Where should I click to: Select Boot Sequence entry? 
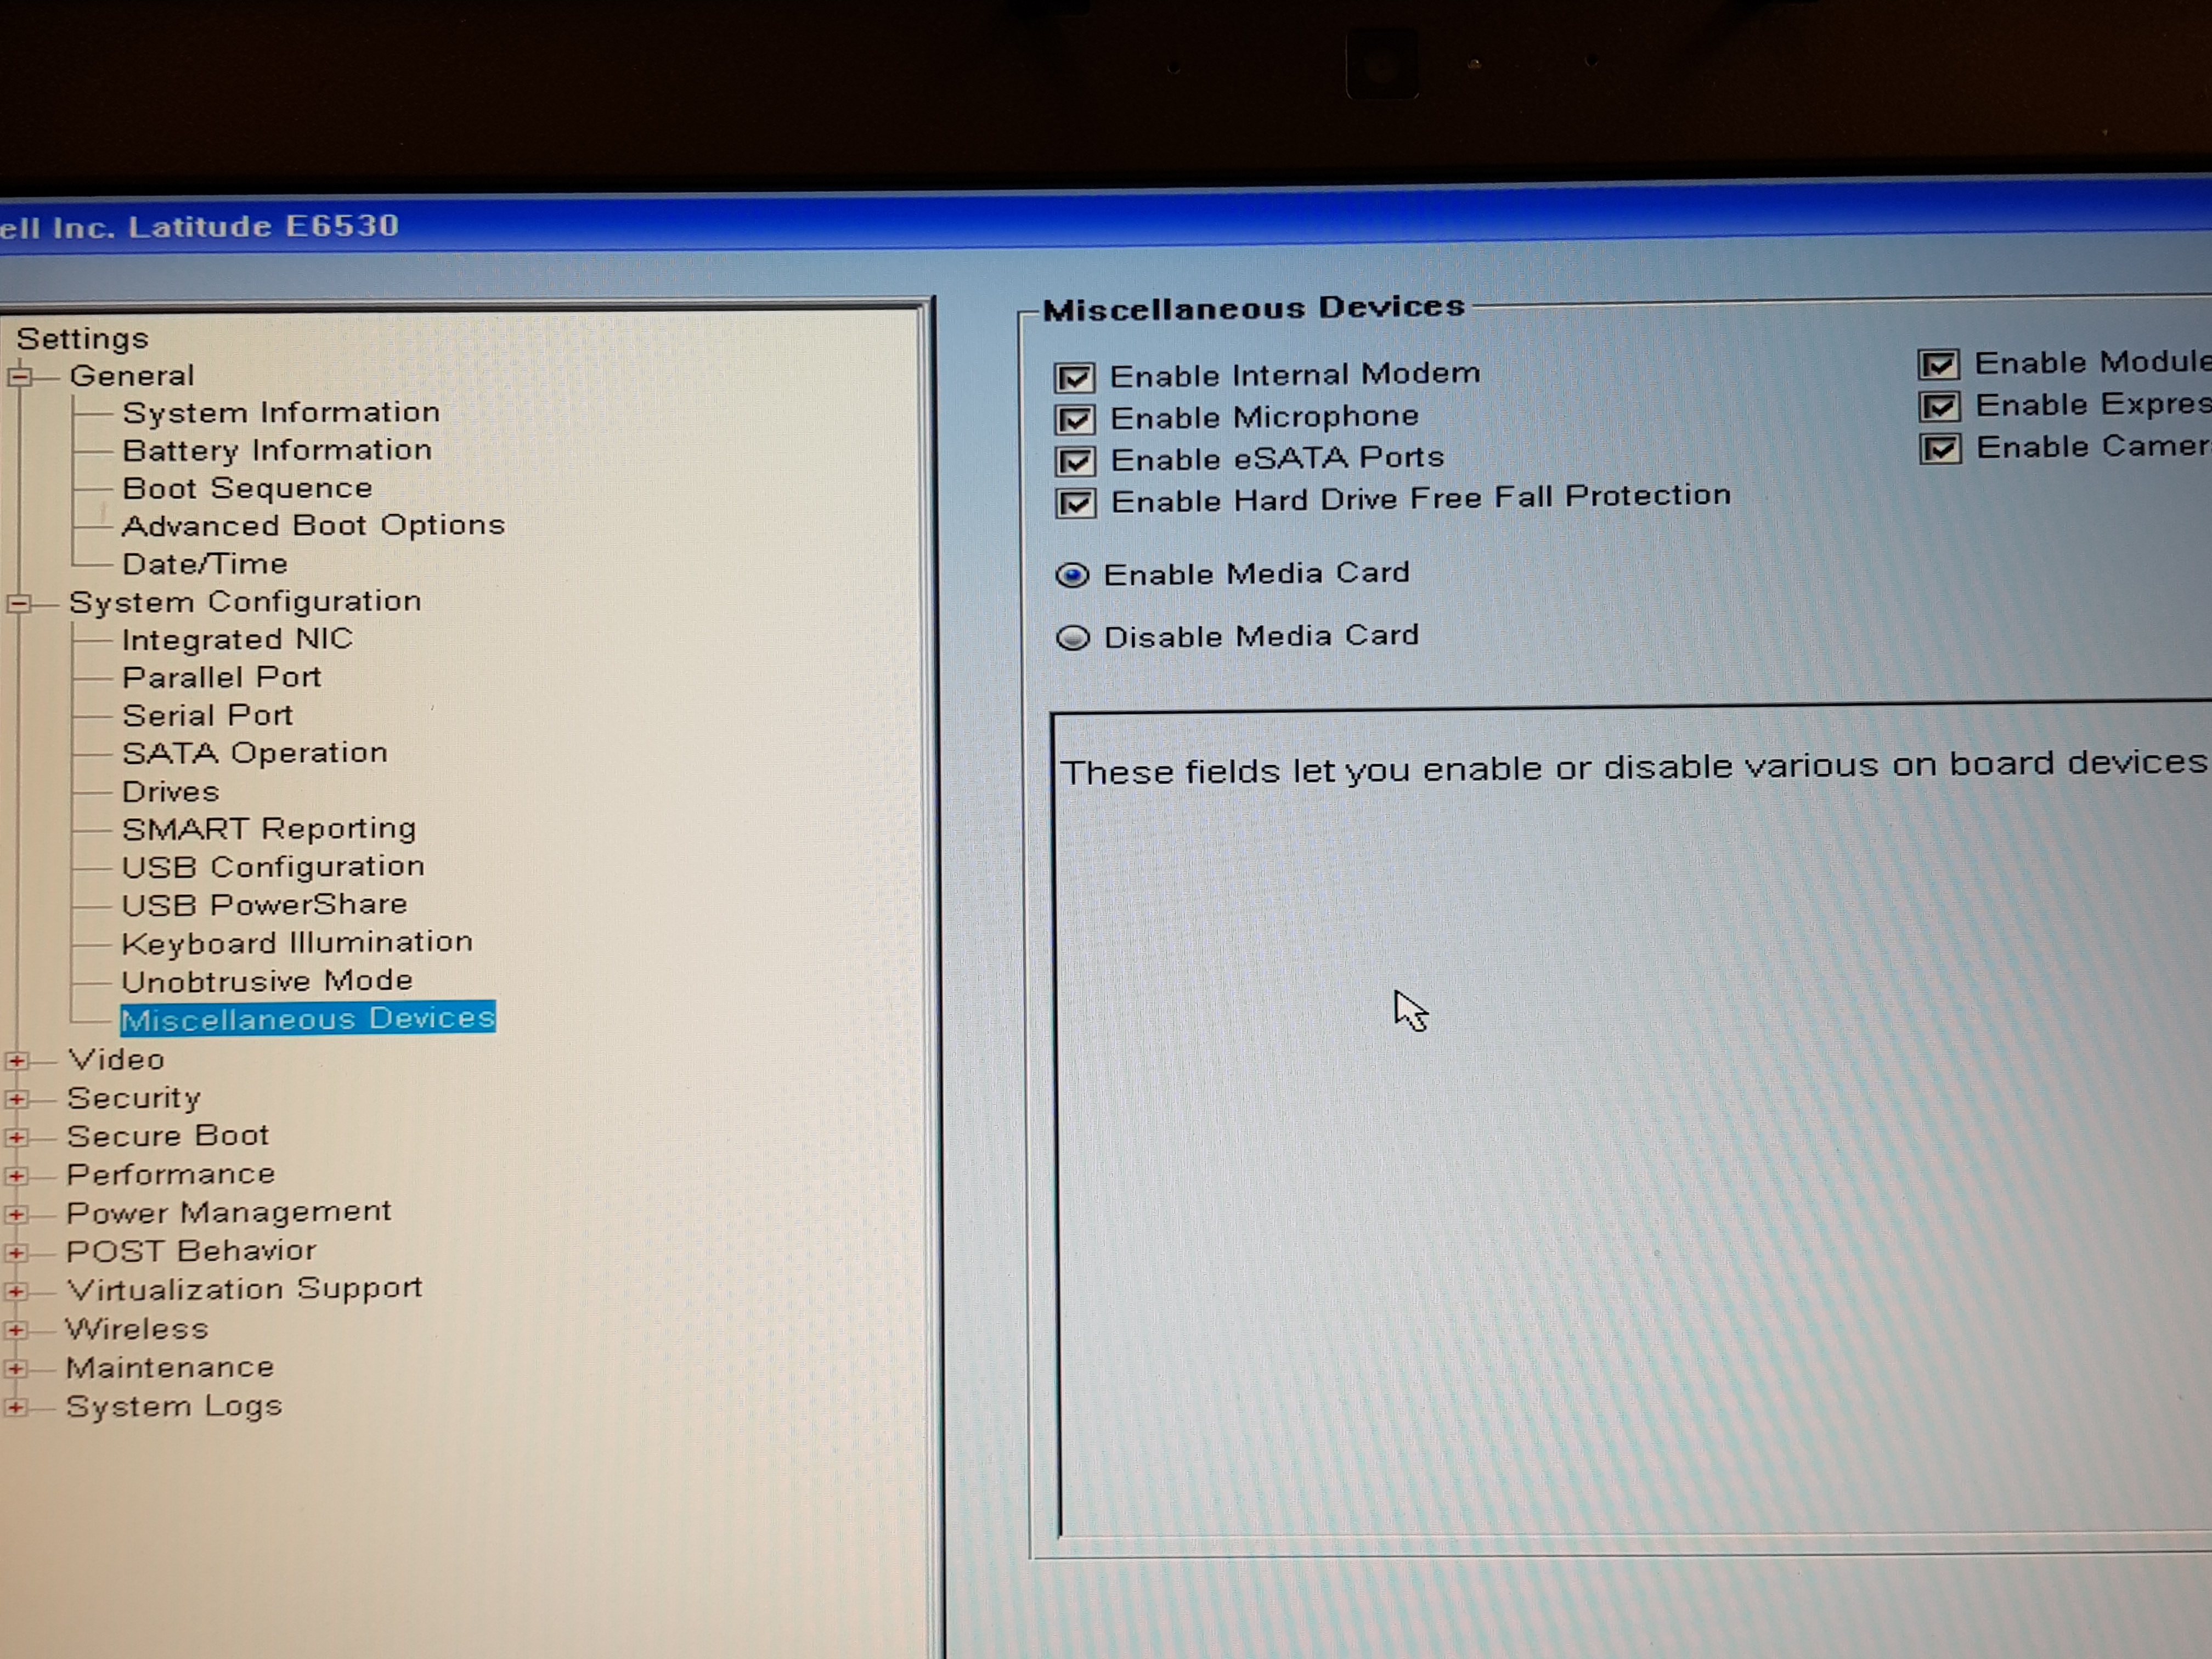click(247, 489)
